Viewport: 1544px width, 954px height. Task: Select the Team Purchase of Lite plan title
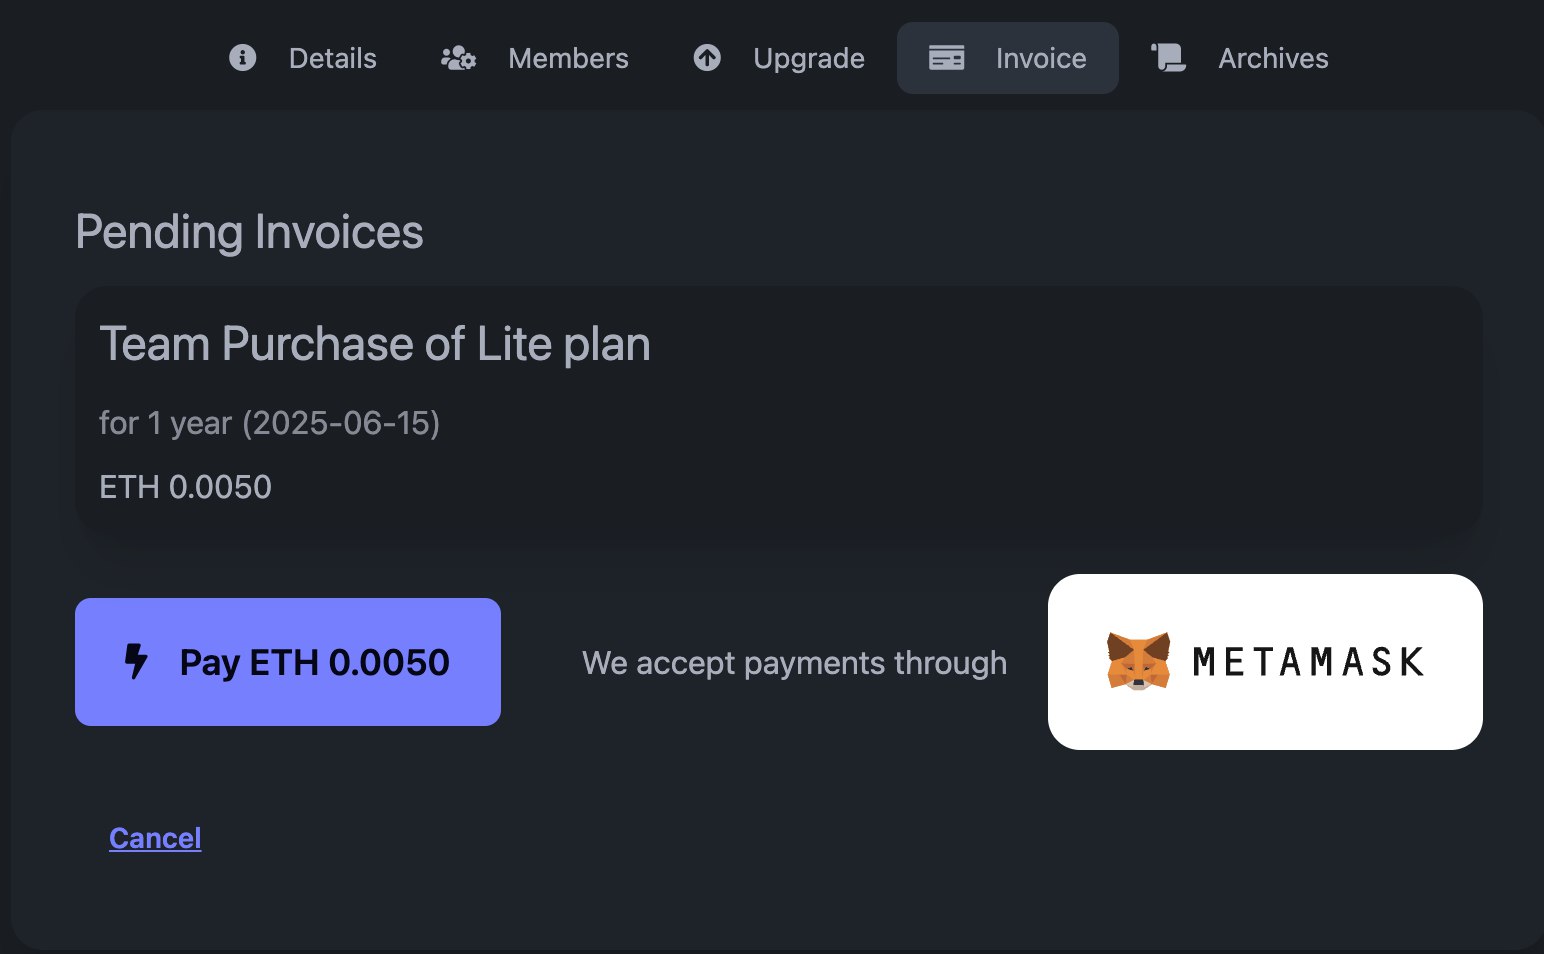tap(375, 344)
